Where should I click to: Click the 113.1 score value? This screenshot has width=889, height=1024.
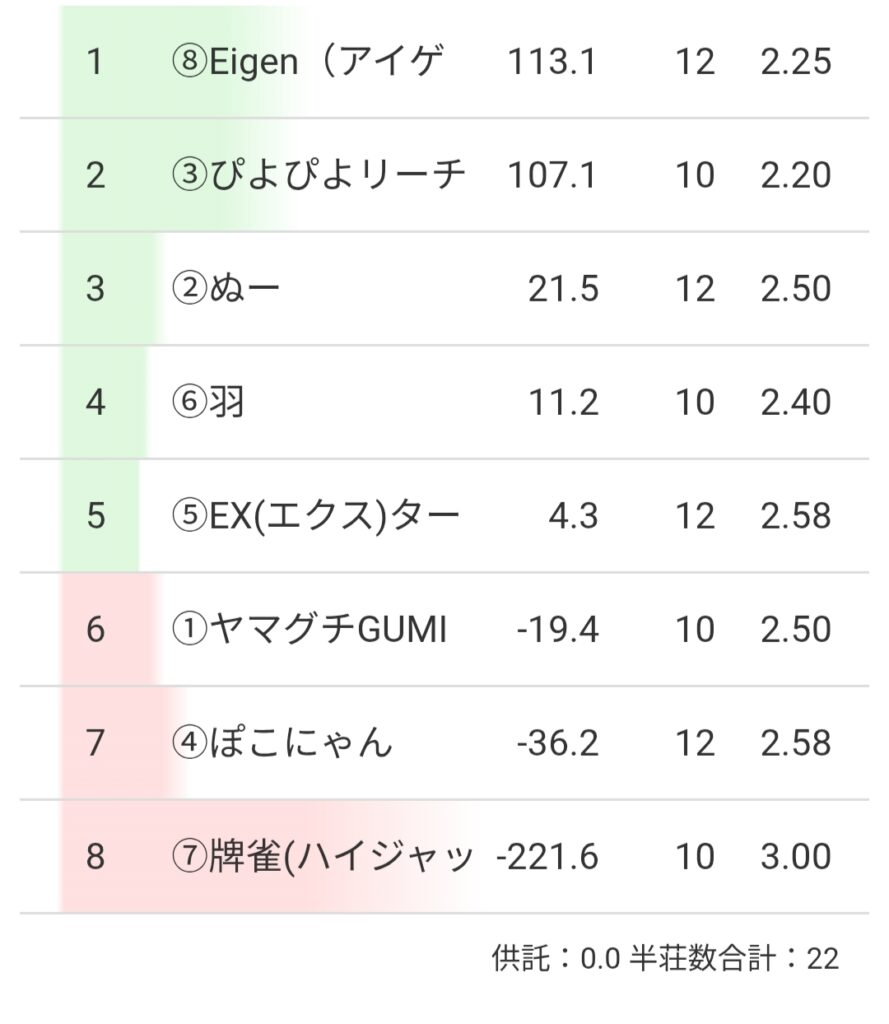pos(552,62)
